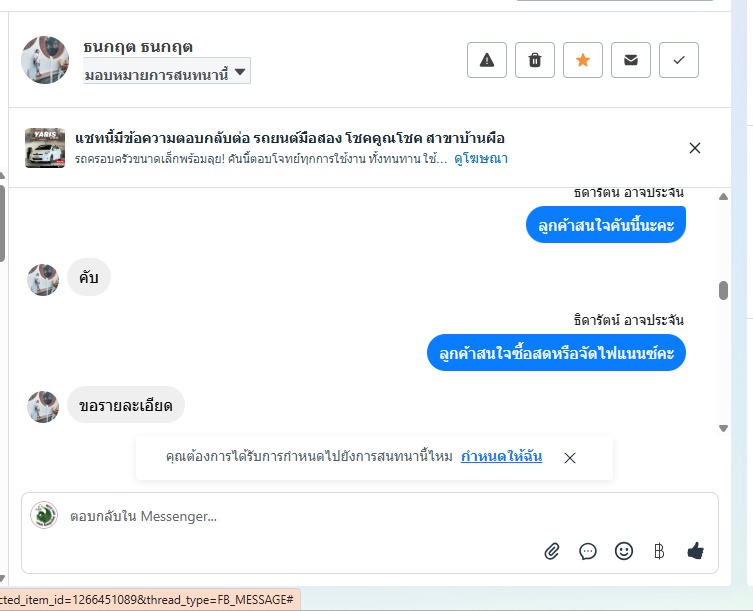Click the Yaris car ad thumbnail
Viewport: 753px width, 611px height.
click(x=45, y=148)
